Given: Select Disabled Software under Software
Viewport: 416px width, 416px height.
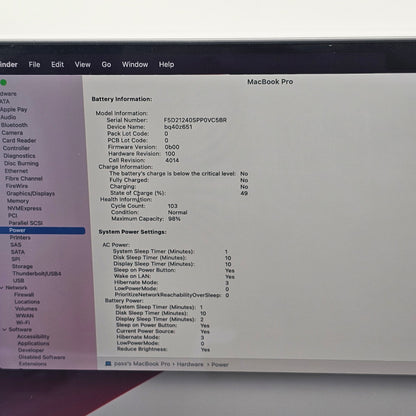Looking at the screenshot, I should [x=42, y=357].
